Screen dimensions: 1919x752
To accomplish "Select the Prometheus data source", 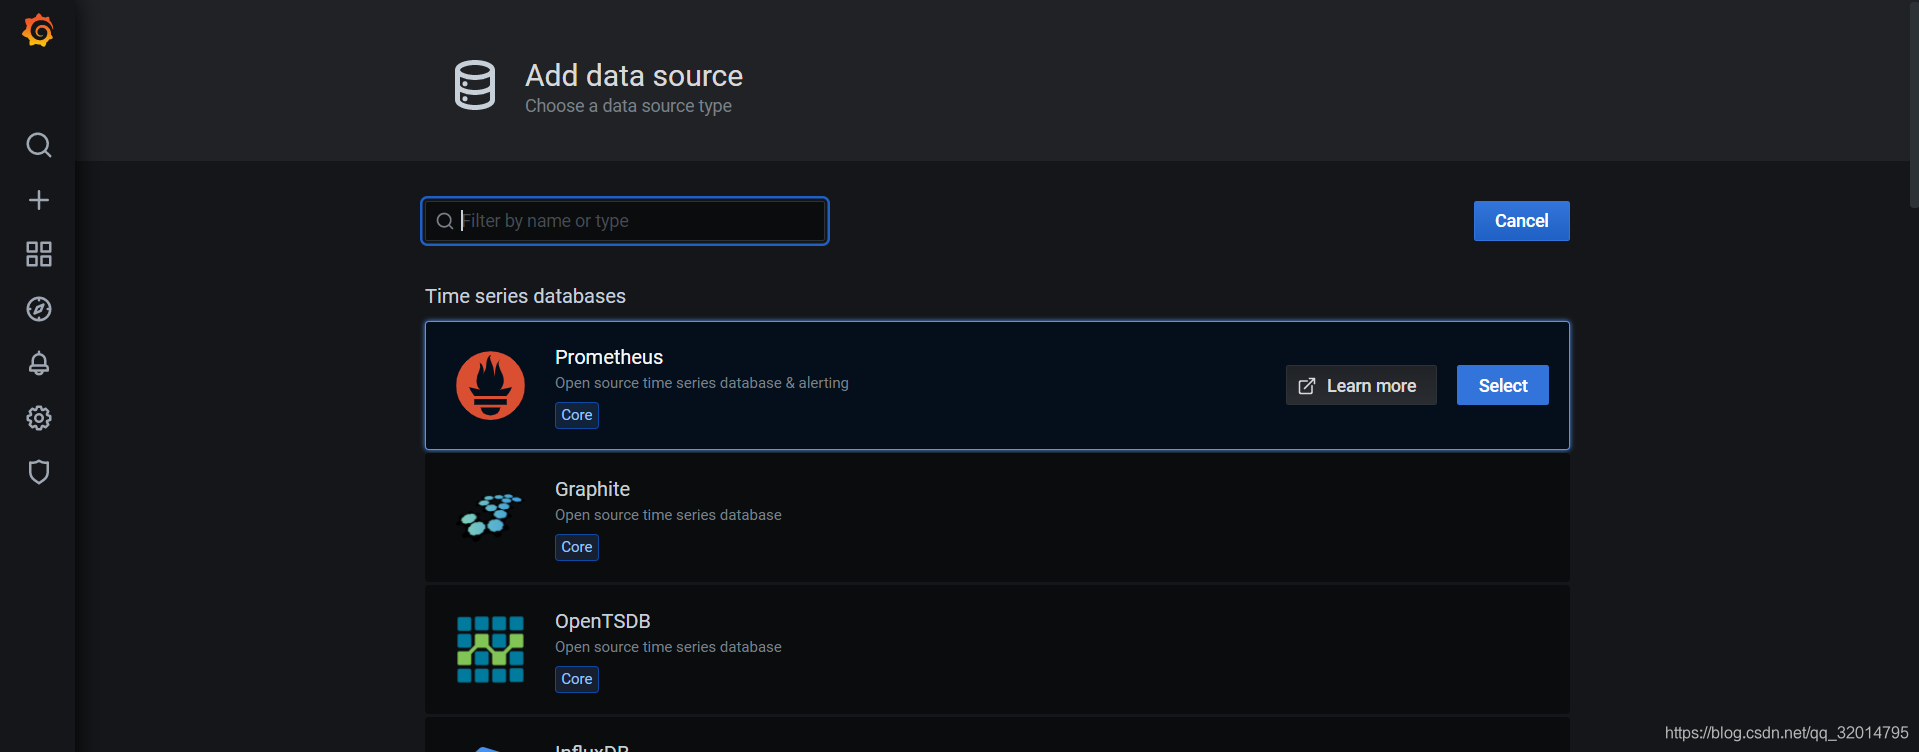I will point(1502,385).
